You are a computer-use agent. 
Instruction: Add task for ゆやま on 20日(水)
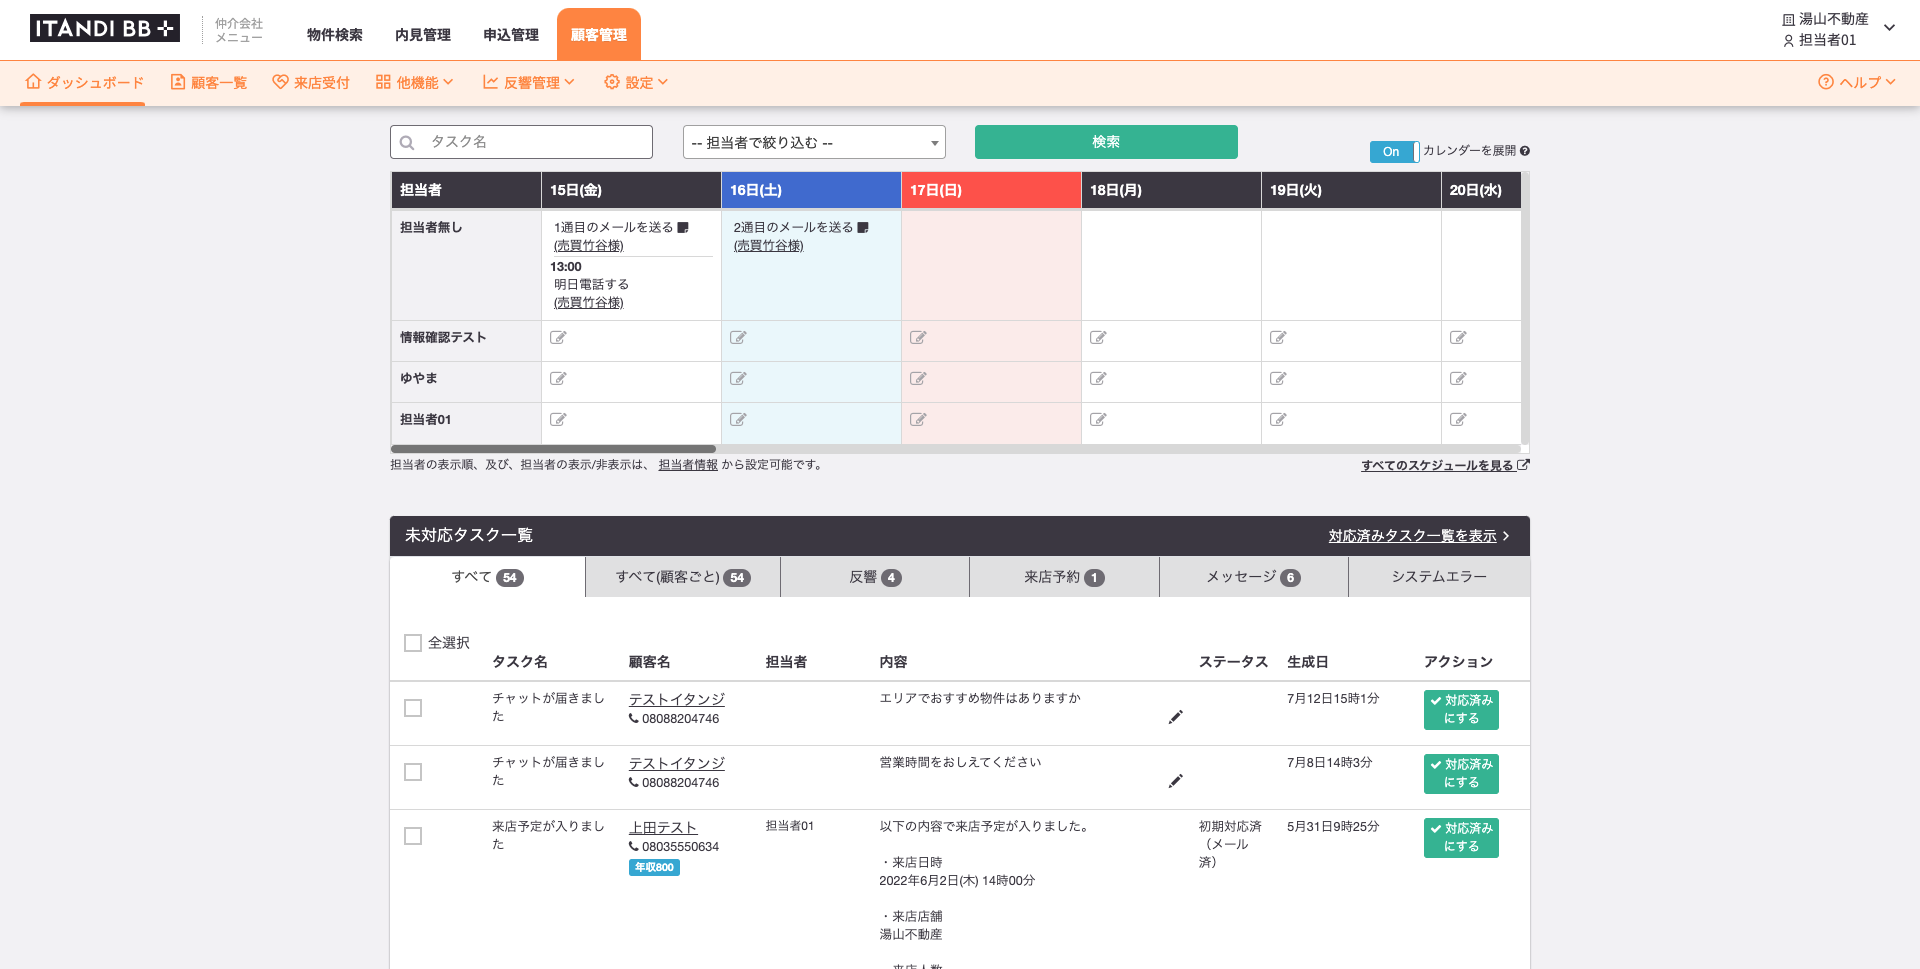pyautogui.click(x=1458, y=379)
